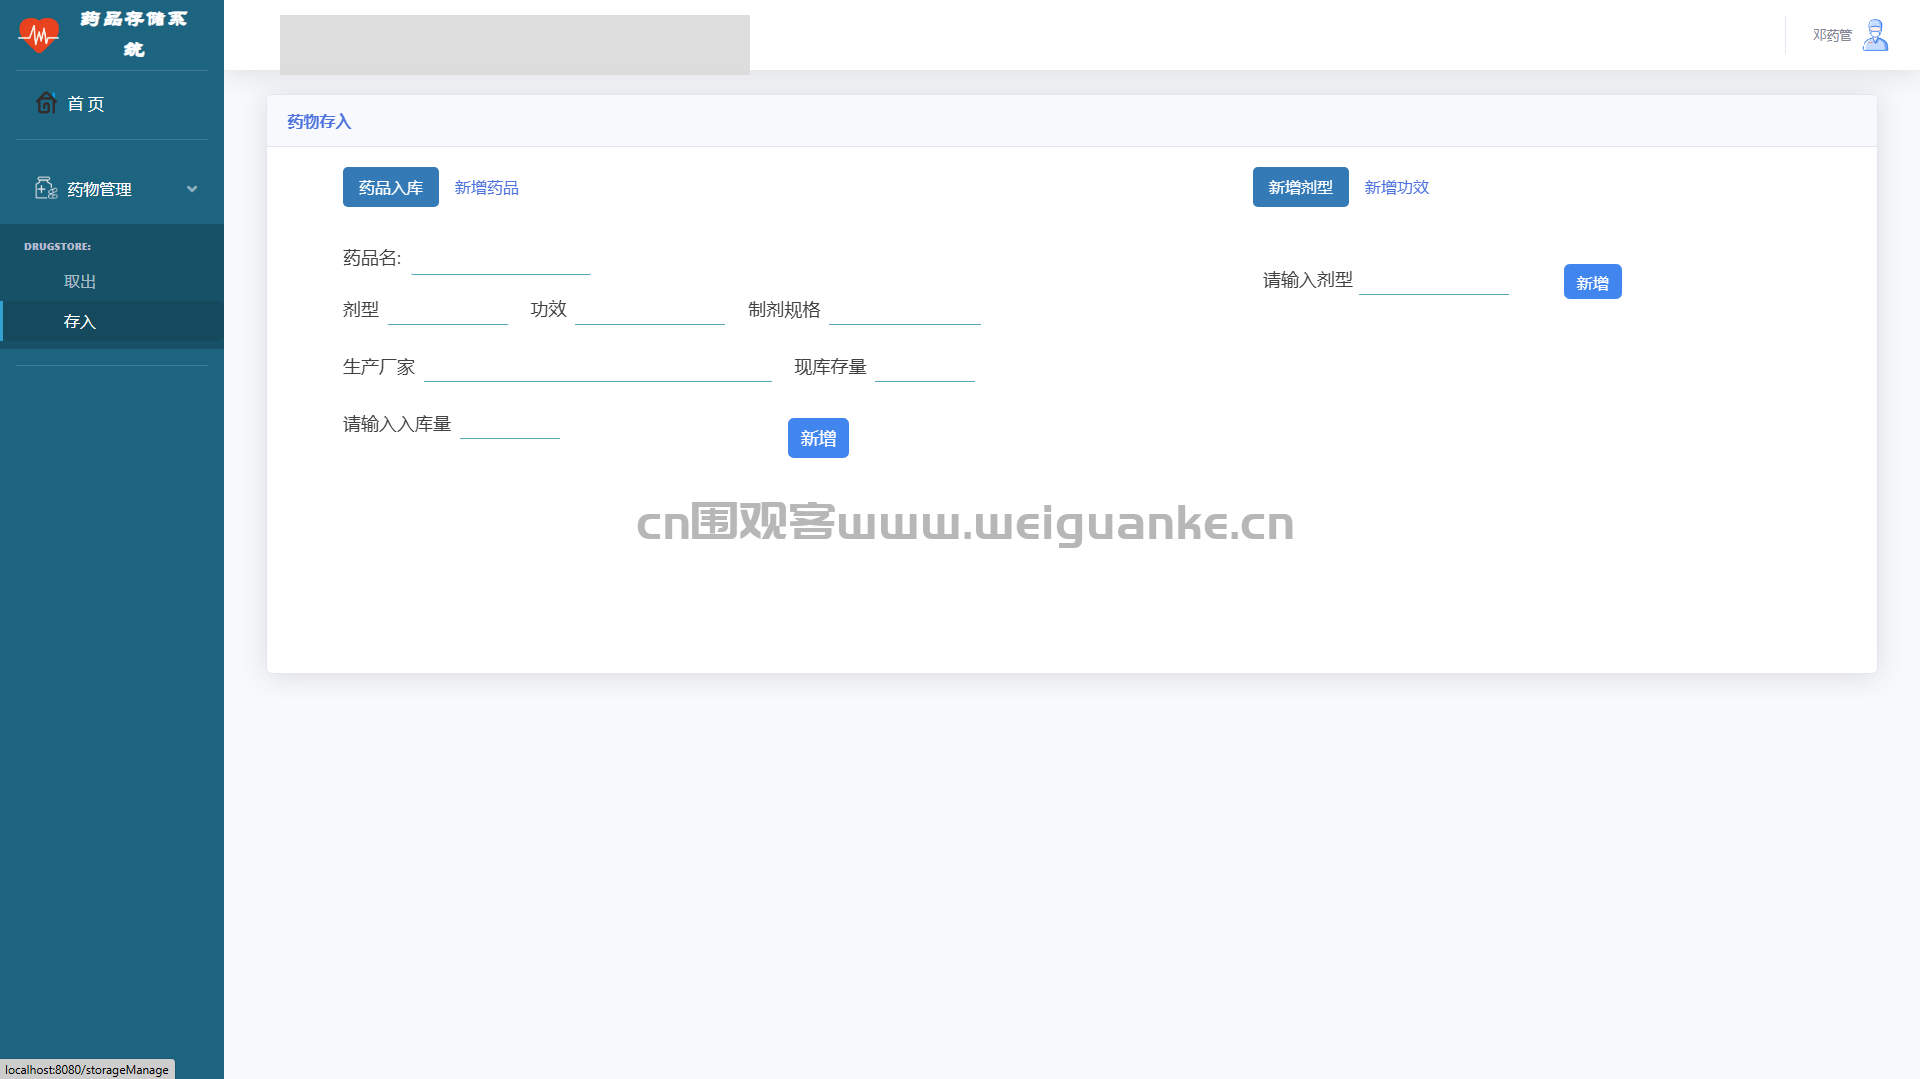Focus the 请输入剂型 input field
1920x1079 pixels.
pyautogui.click(x=1434, y=280)
